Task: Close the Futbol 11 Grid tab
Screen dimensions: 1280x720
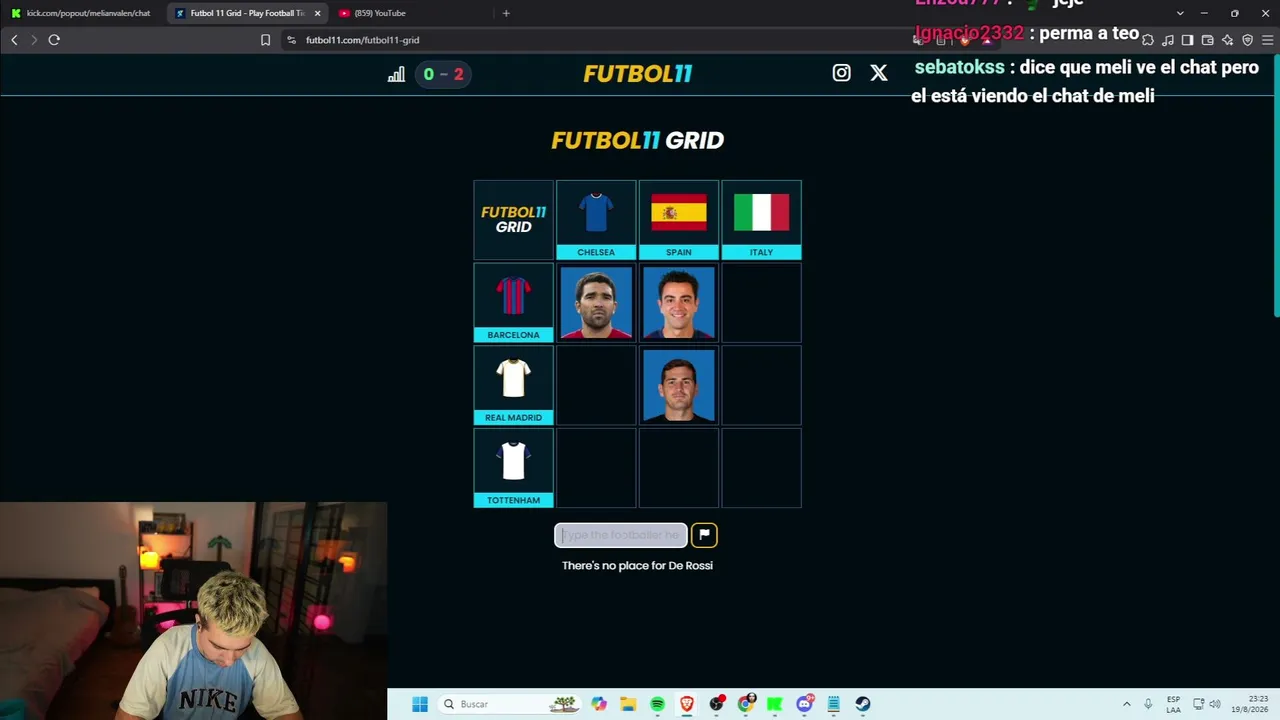Action: pos(318,13)
